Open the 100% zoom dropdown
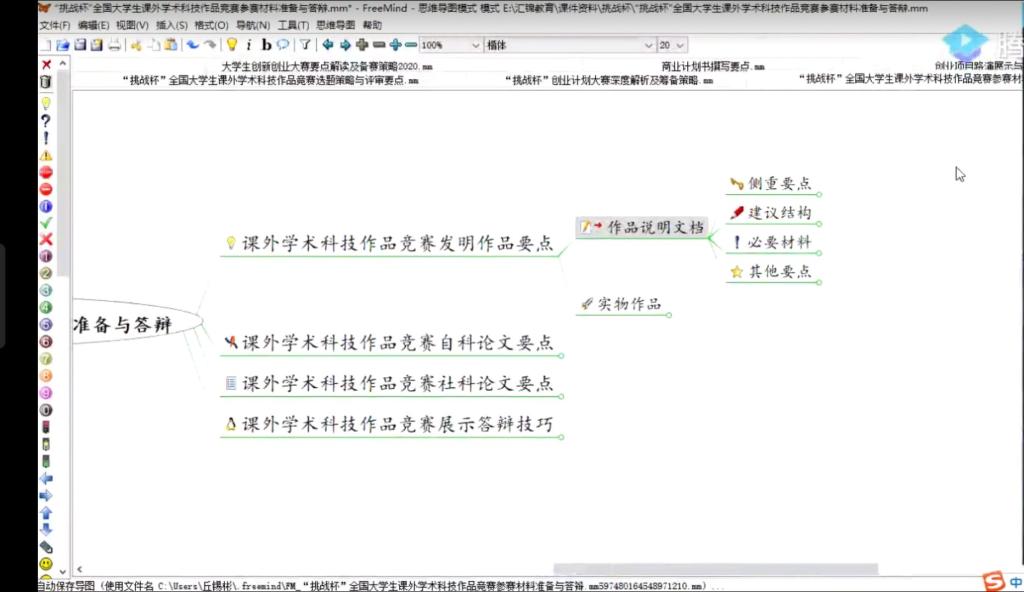 (x=474, y=45)
